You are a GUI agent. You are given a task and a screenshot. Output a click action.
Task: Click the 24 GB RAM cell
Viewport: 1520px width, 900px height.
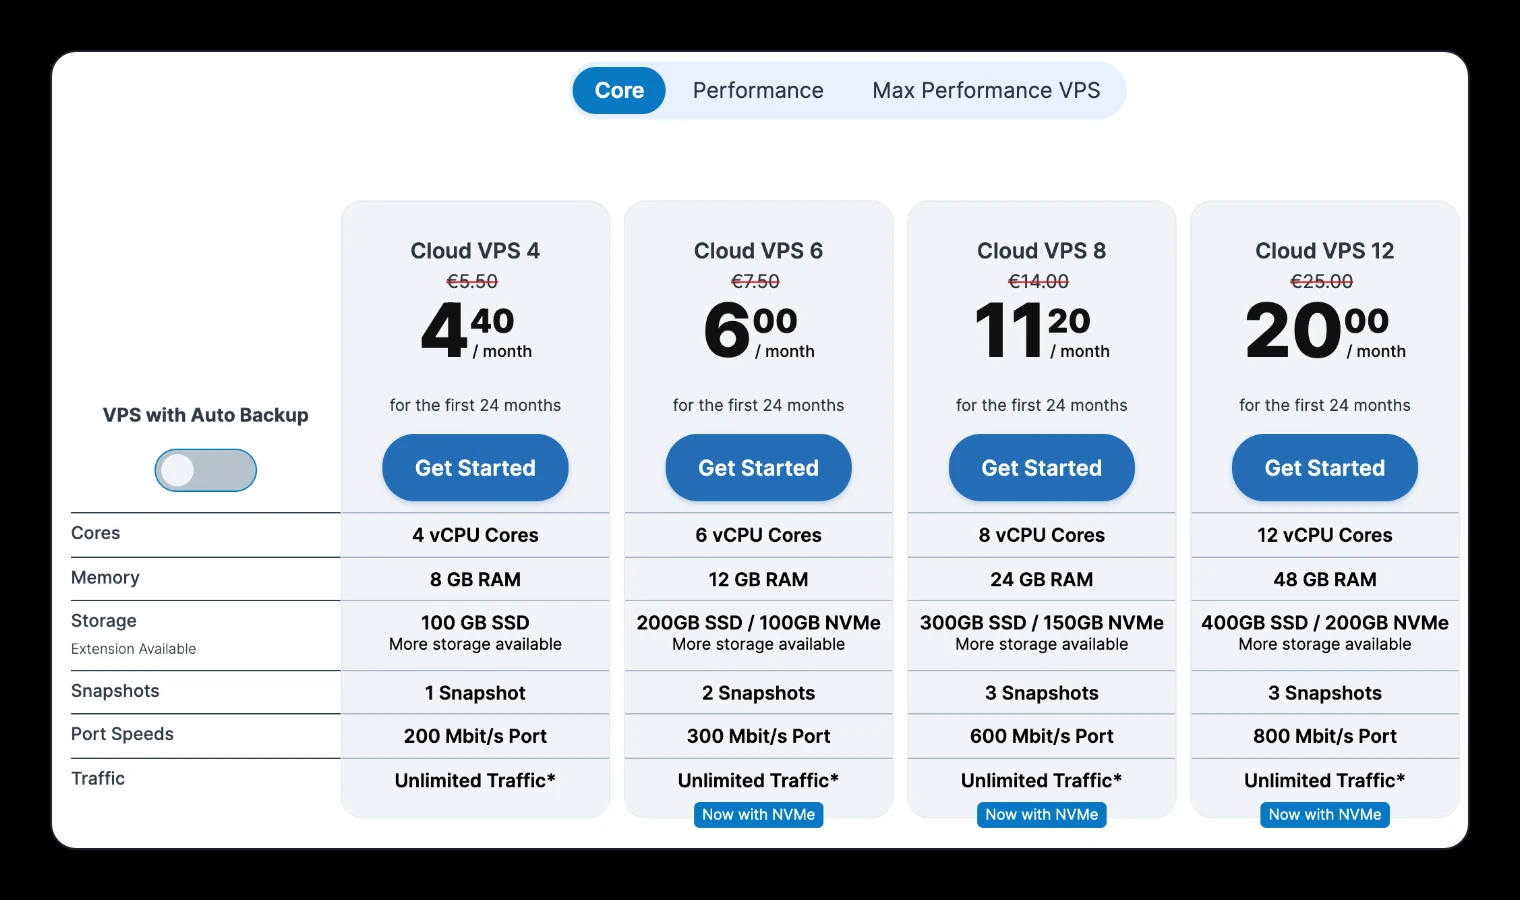(x=1041, y=579)
